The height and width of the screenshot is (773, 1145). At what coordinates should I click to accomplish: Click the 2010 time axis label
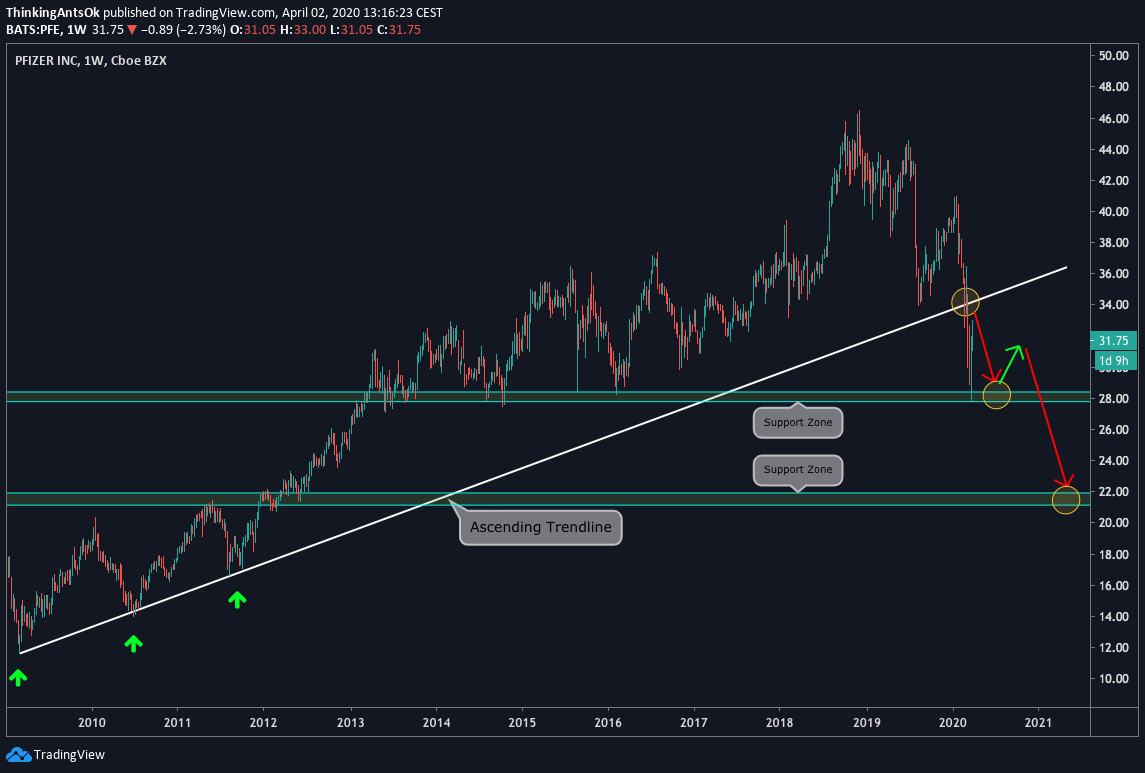pos(91,723)
